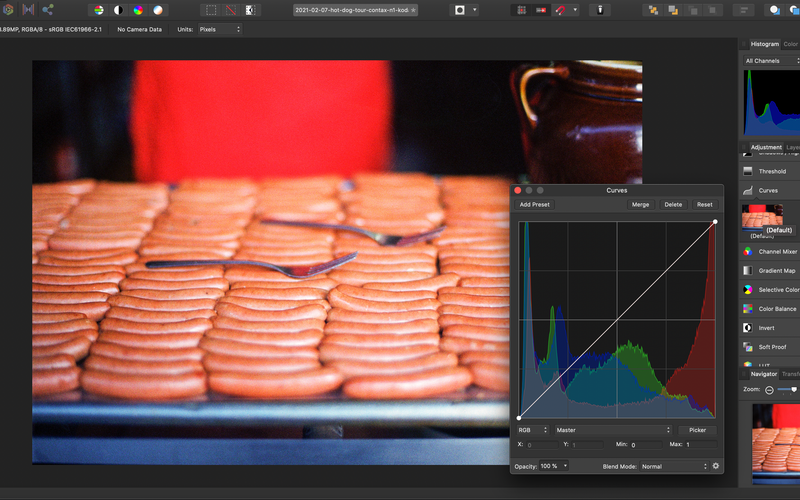
Task: Click the Navigator zoom out minus
Action: [x=769, y=390]
